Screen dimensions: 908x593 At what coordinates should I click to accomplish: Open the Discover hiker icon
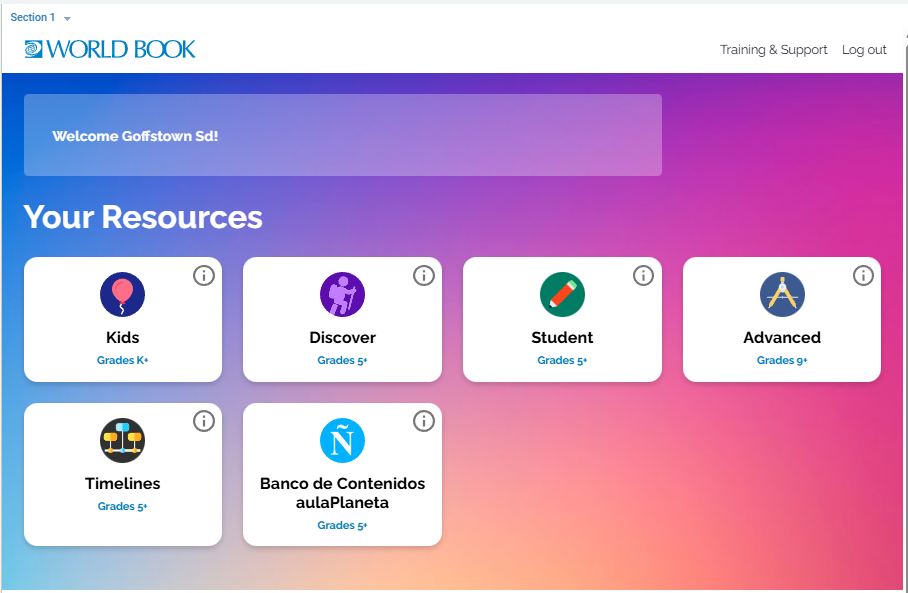(x=342, y=294)
